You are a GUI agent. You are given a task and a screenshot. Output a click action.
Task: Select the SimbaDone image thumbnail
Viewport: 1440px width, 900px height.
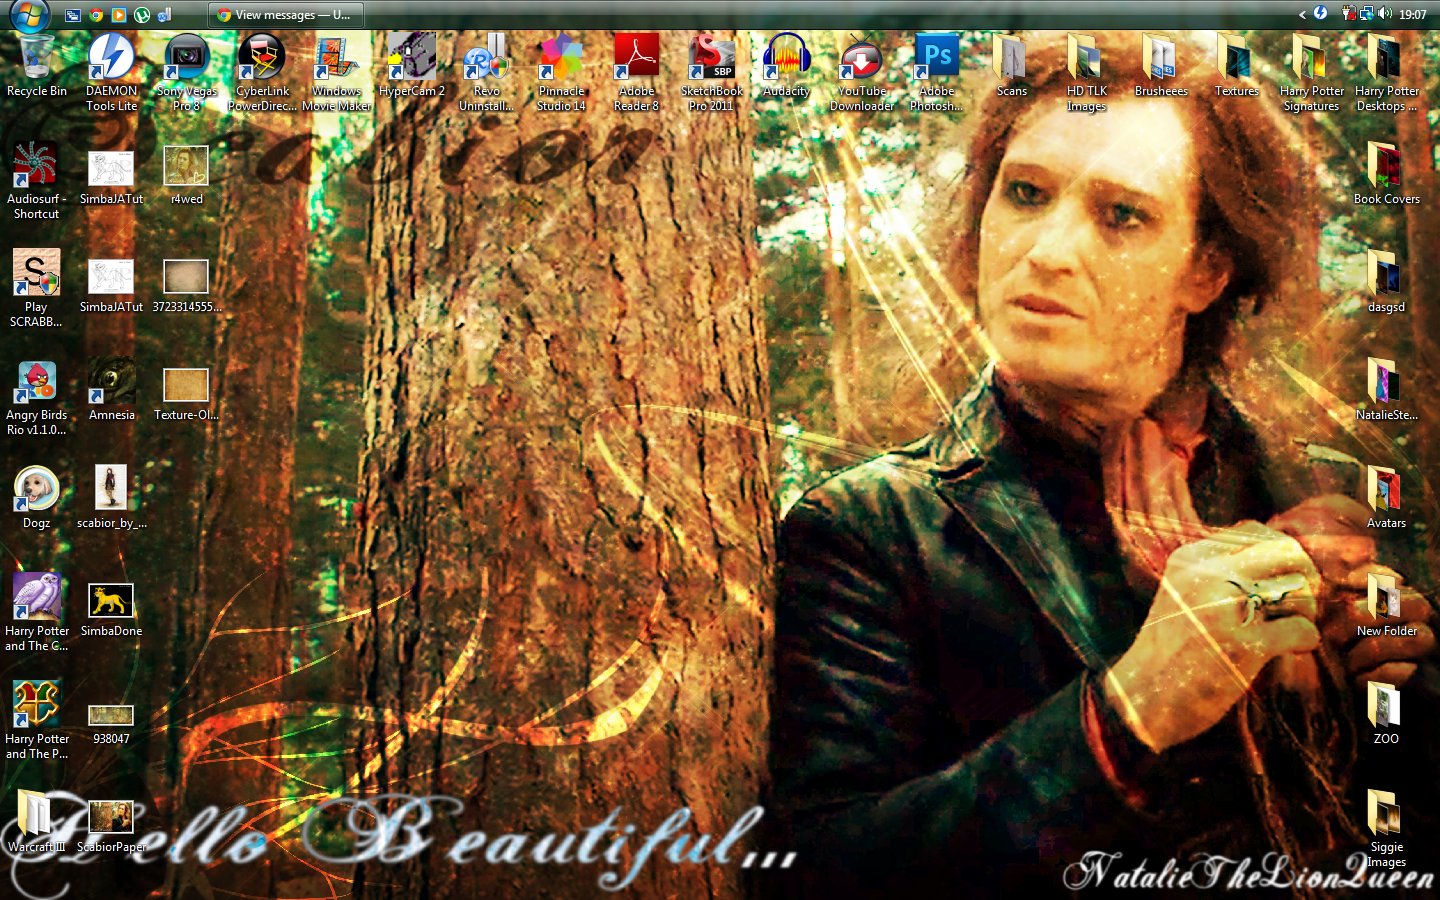pos(111,602)
